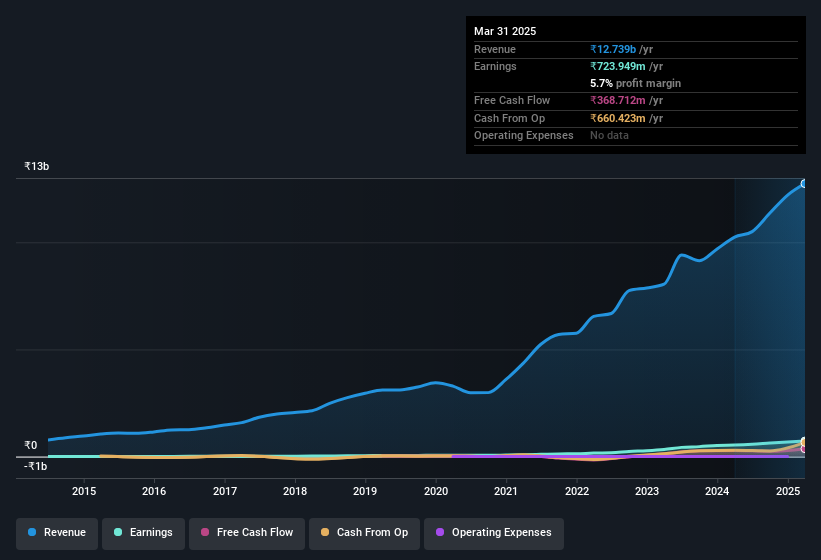821x560 pixels.
Task: Click the ₹0 y-axis label
Action: pyautogui.click(x=31, y=445)
